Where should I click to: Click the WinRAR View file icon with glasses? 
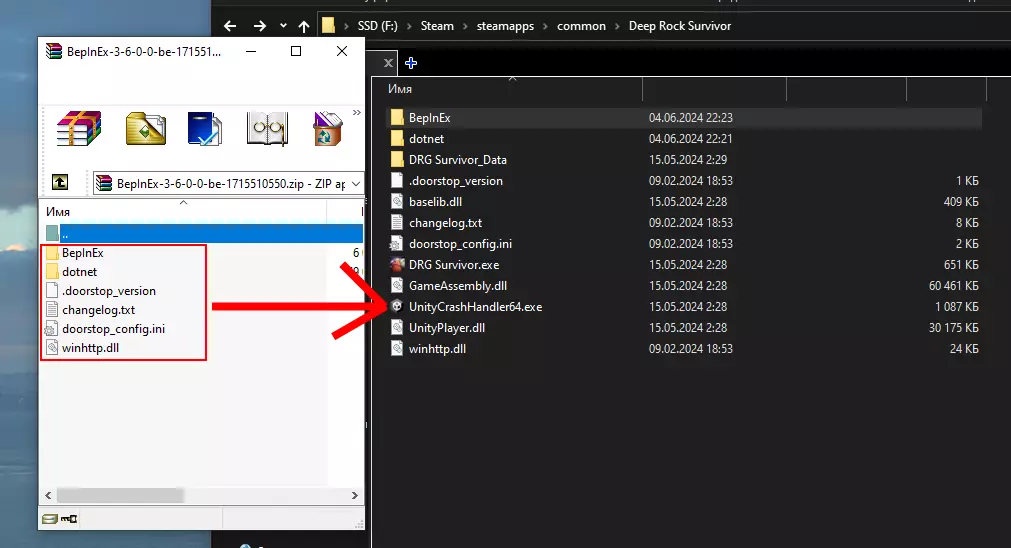coord(267,128)
